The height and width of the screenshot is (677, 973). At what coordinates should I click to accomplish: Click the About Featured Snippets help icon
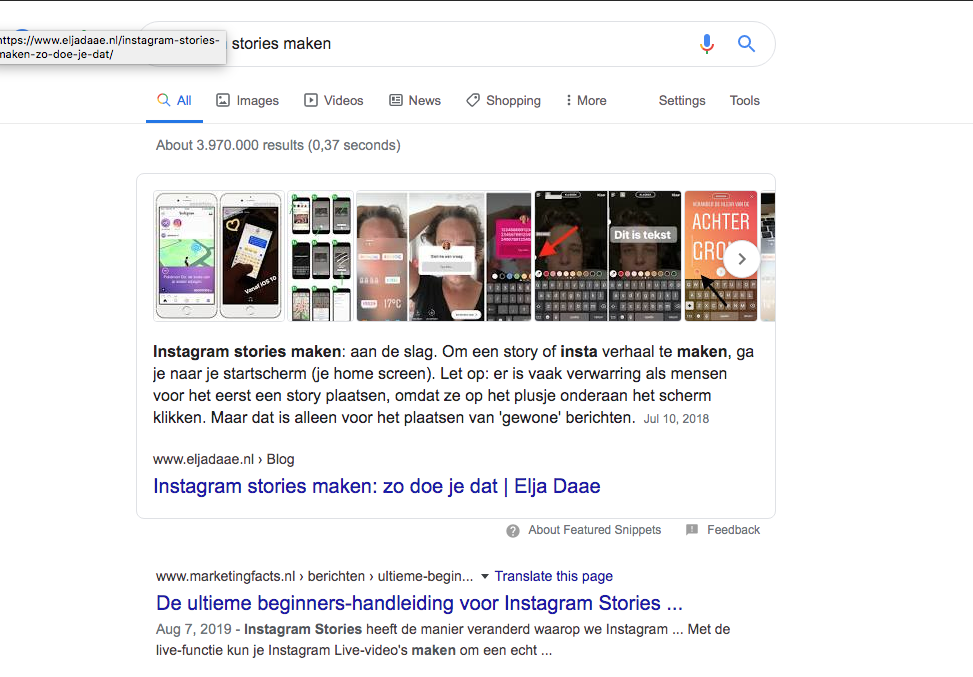[x=513, y=531]
